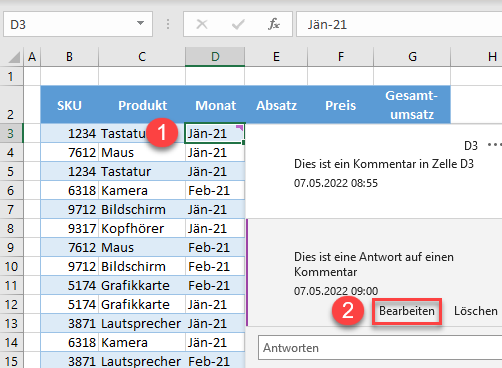This screenshot has height=368, width=502.
Task: Click the Produkt header cell
Action: [142, 105]
